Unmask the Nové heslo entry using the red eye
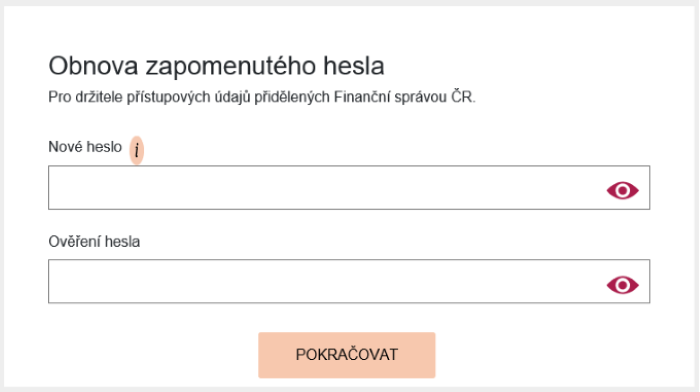The image size is (700, 392). click(622, 191)
